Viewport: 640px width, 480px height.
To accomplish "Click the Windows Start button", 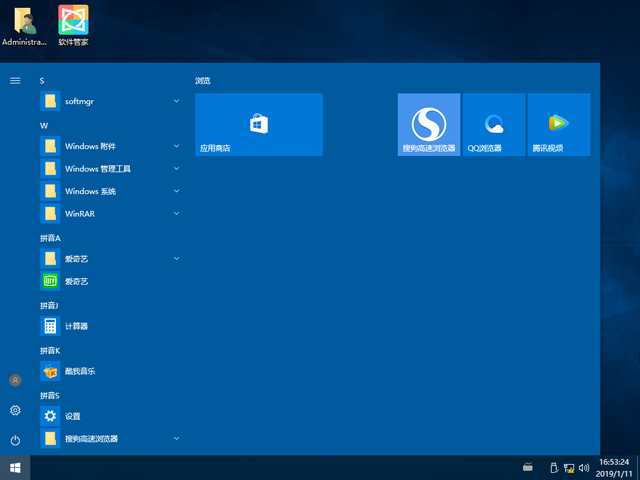I will tap(15, 467).
